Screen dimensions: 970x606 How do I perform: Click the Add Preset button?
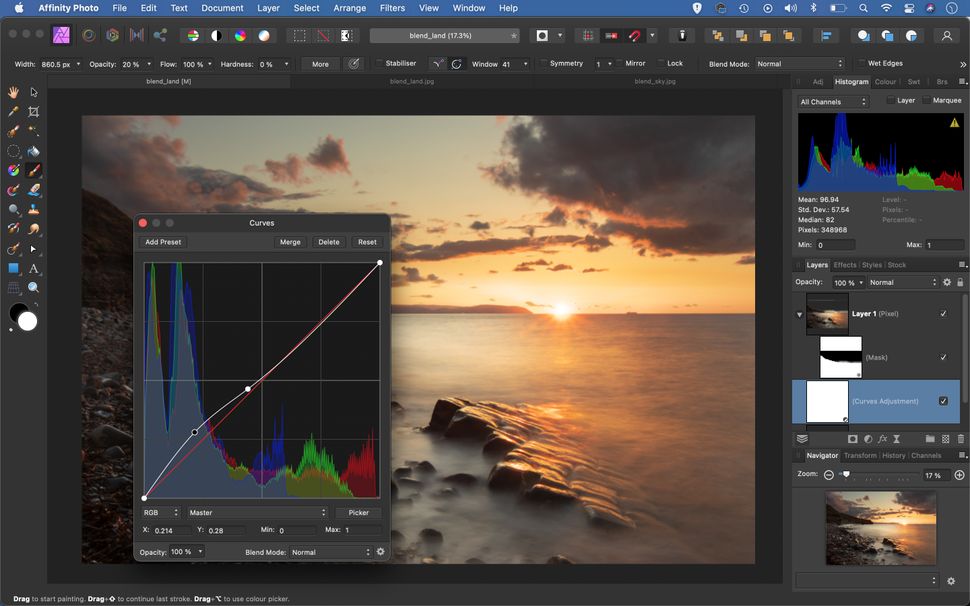(x=162, y=241)
